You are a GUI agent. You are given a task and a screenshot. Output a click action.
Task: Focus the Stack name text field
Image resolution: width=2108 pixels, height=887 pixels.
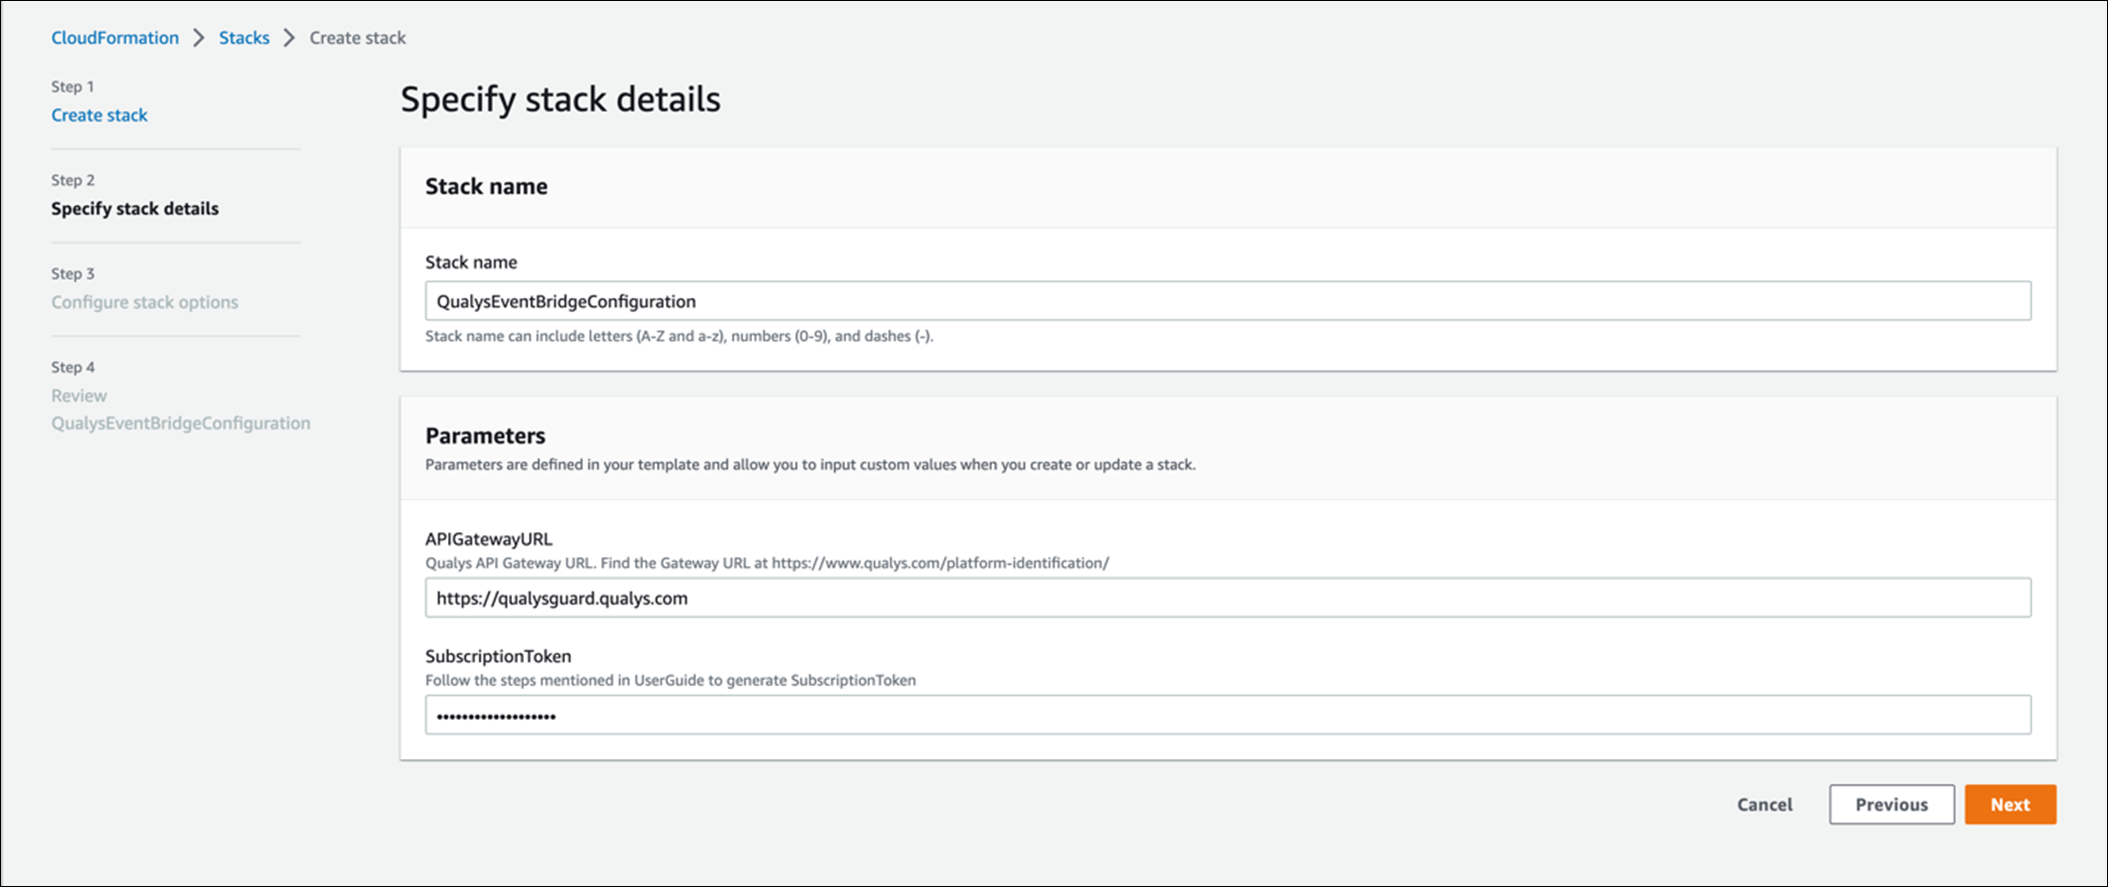1227,301
